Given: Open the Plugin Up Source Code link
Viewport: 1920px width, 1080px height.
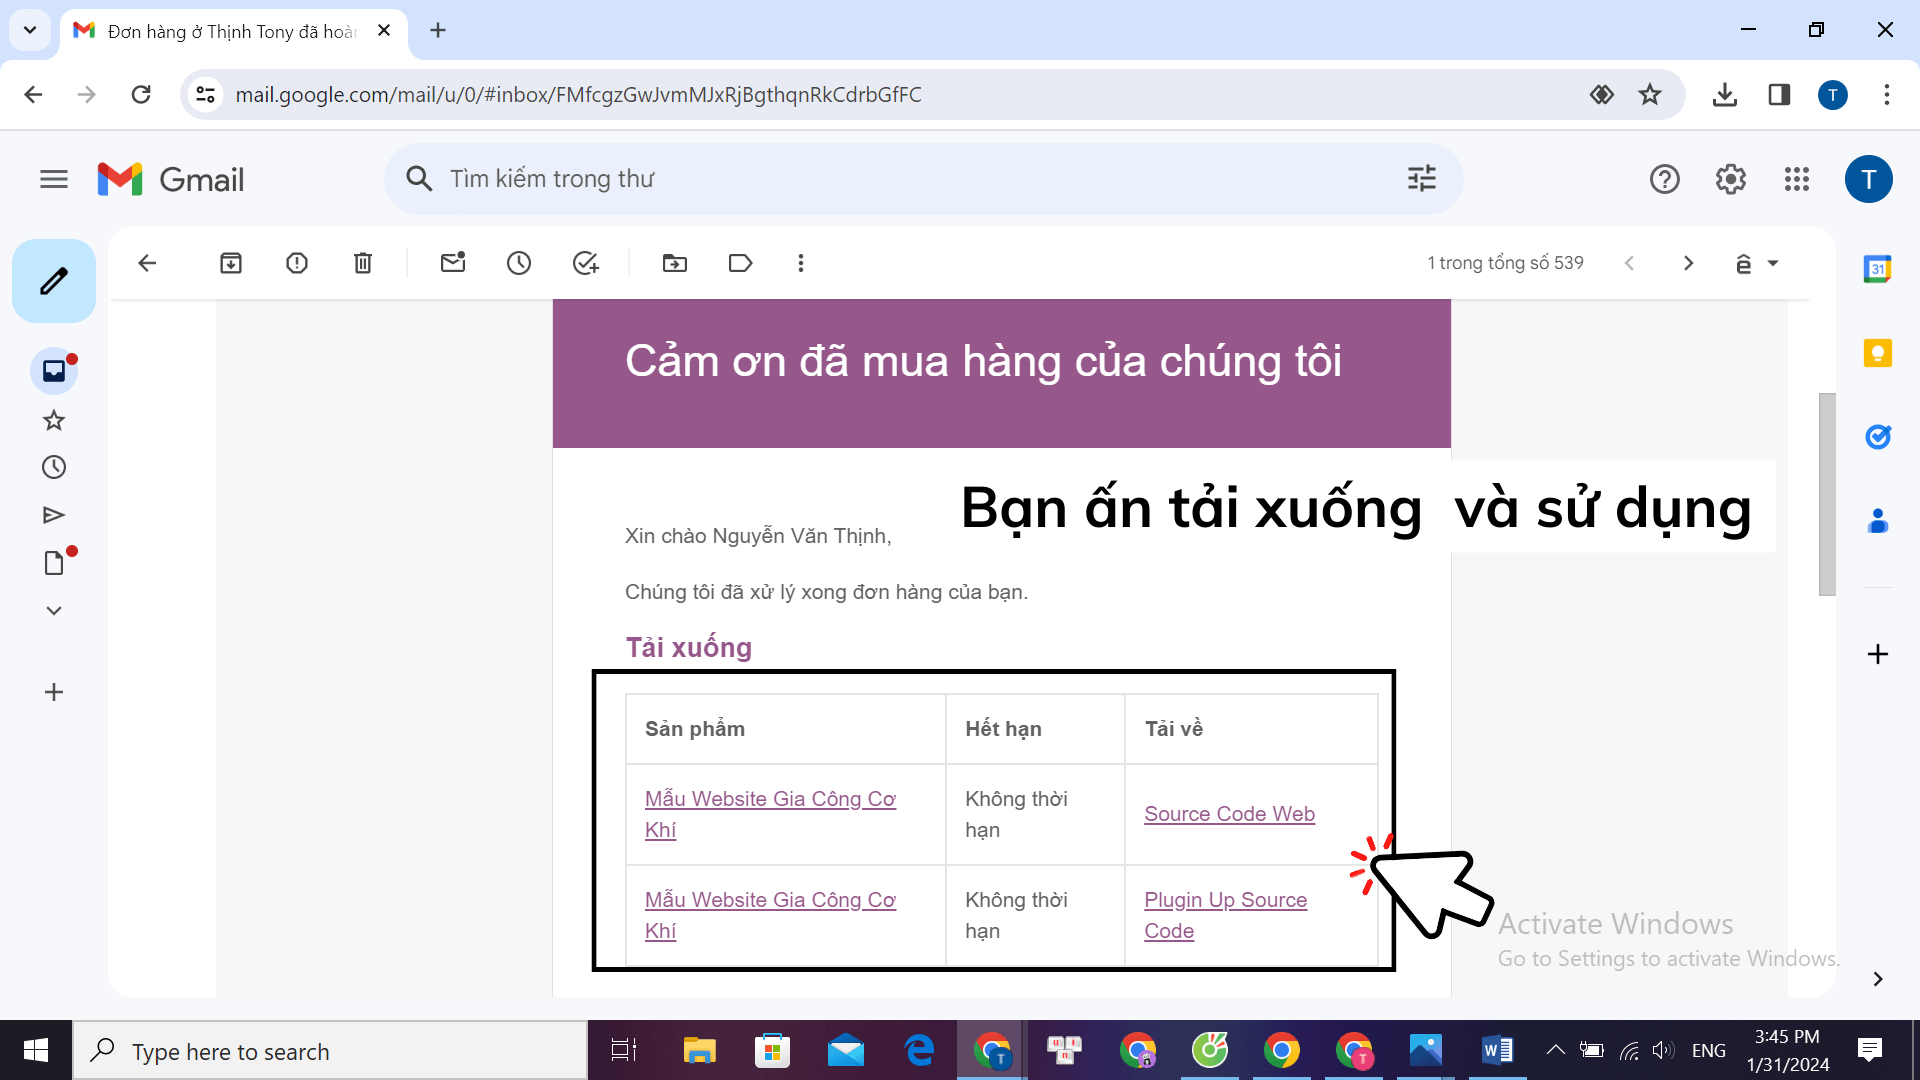Looking at the screenshot, I should (1226, 915).
